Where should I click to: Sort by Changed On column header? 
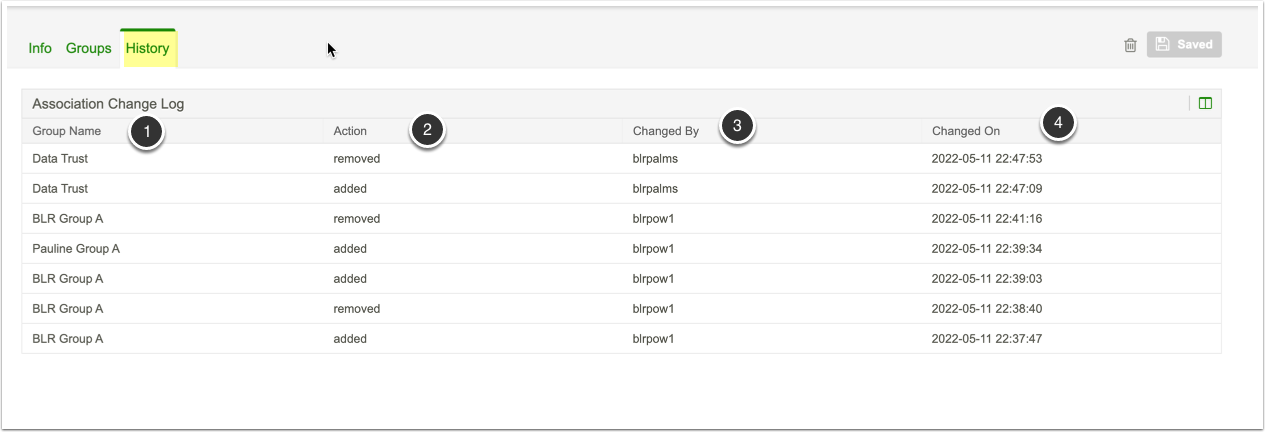click(966, 131)
